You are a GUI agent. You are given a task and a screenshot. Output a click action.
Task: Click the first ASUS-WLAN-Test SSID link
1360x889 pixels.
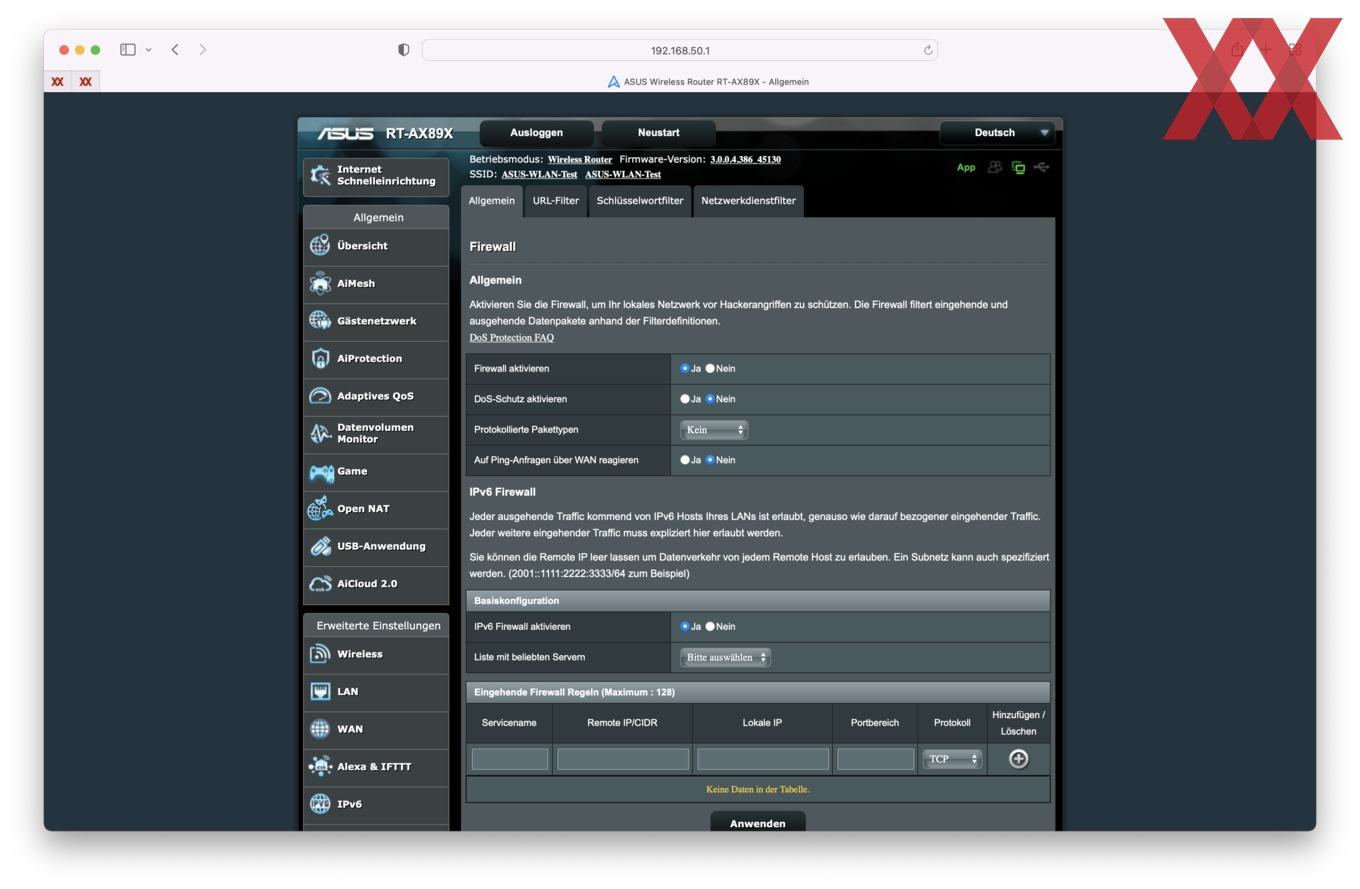[x=539, y=175]
